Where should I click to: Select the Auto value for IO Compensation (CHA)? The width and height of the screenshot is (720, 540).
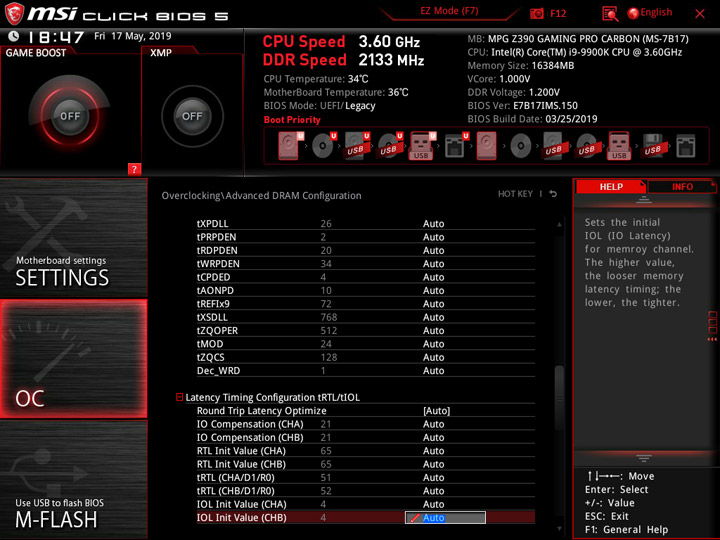pyautogui.click(x=433, y=424)
